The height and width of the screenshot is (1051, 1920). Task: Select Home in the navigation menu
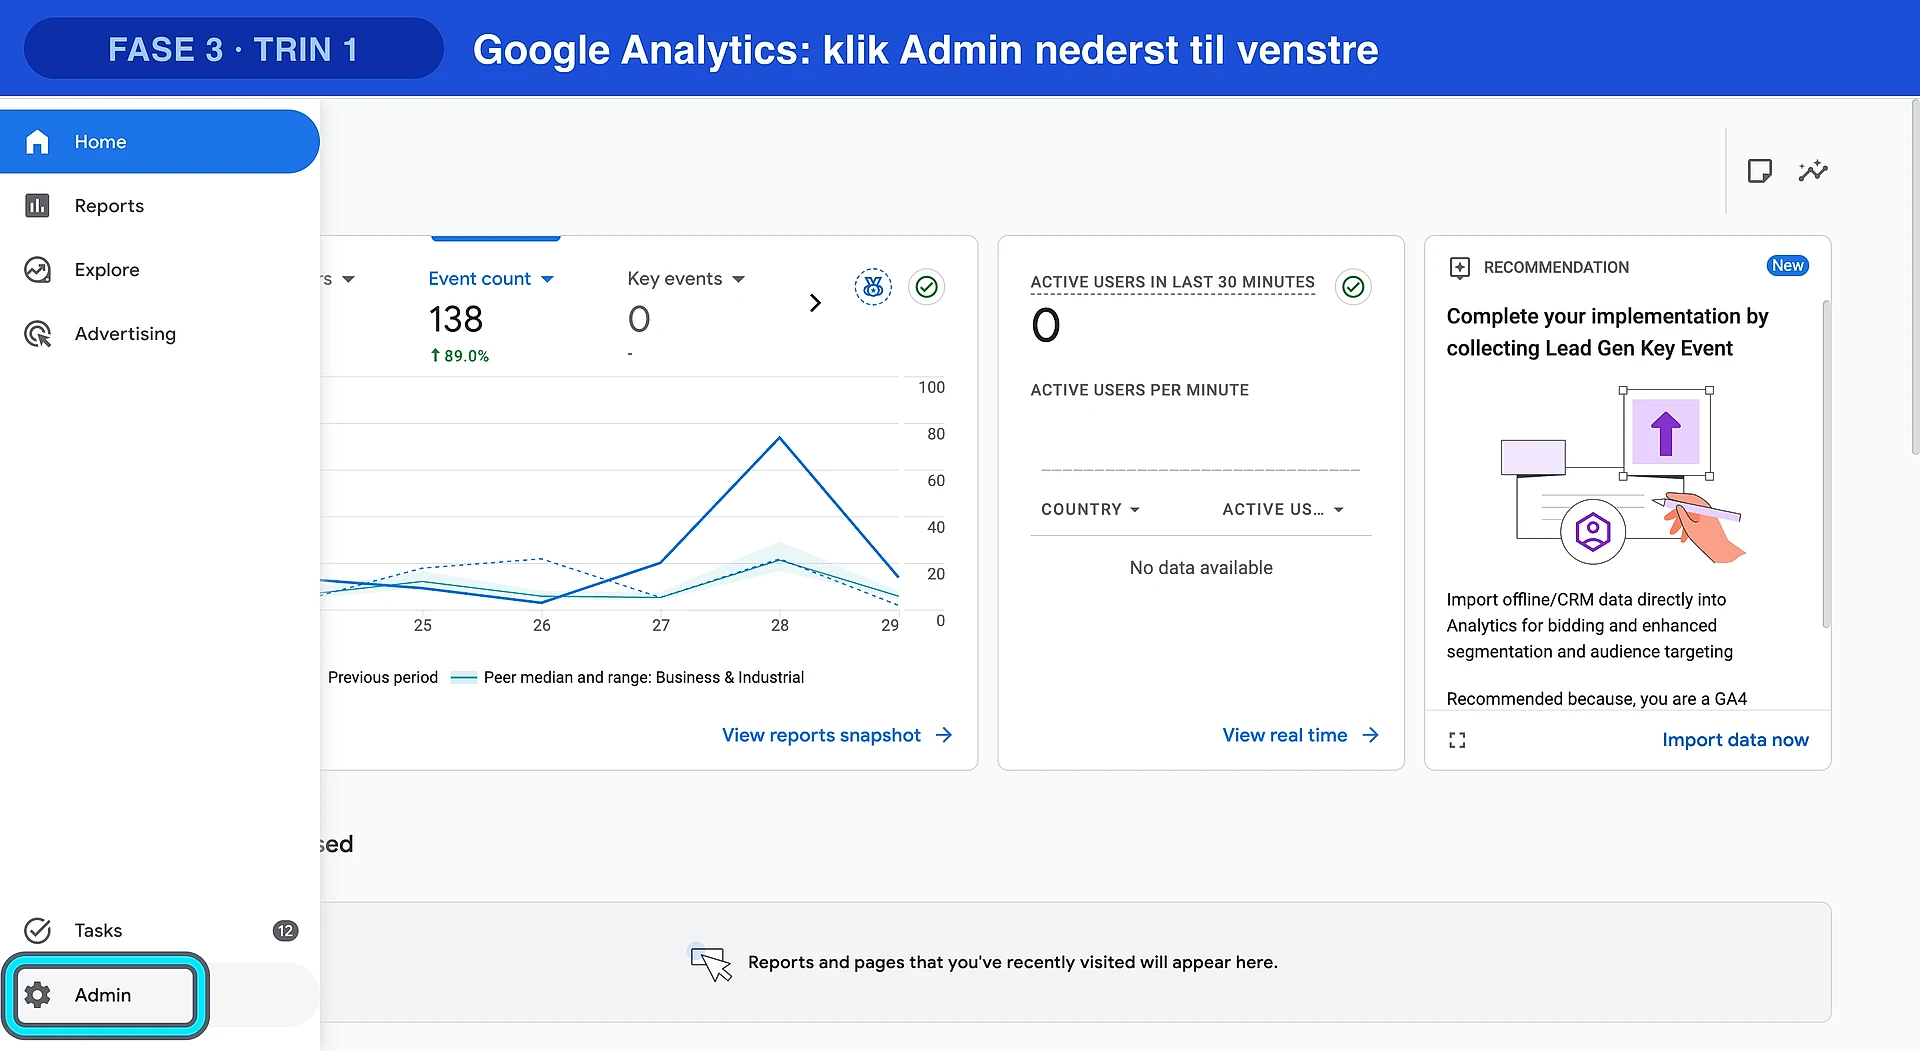160,142
